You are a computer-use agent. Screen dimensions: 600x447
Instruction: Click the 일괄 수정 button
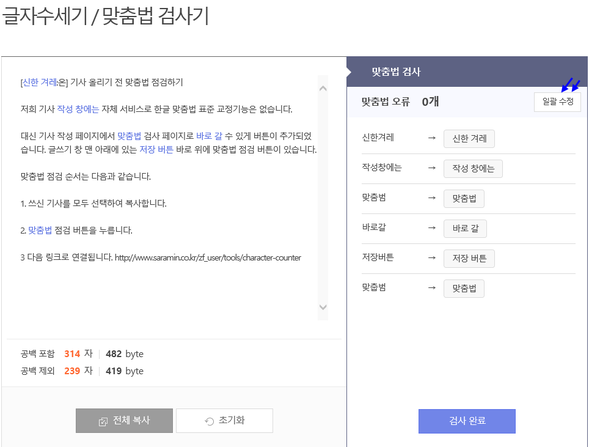557,102
